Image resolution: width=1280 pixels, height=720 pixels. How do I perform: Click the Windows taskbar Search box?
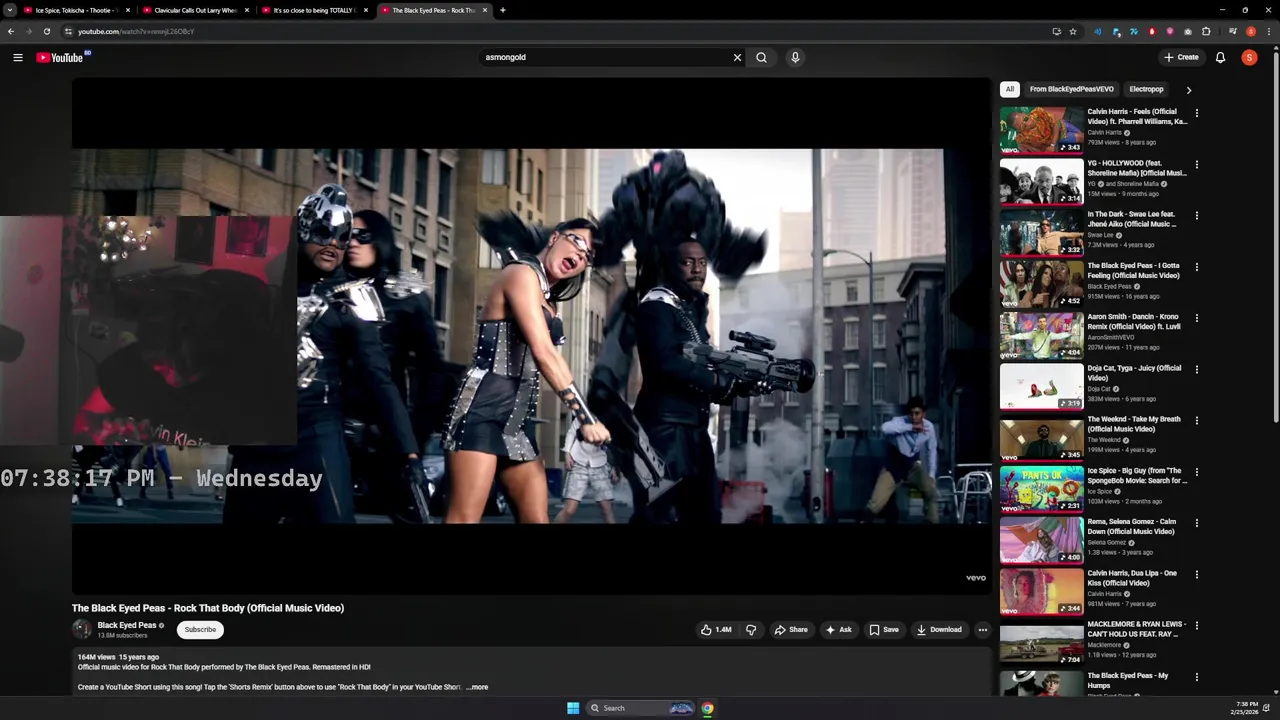pos(640,708)
